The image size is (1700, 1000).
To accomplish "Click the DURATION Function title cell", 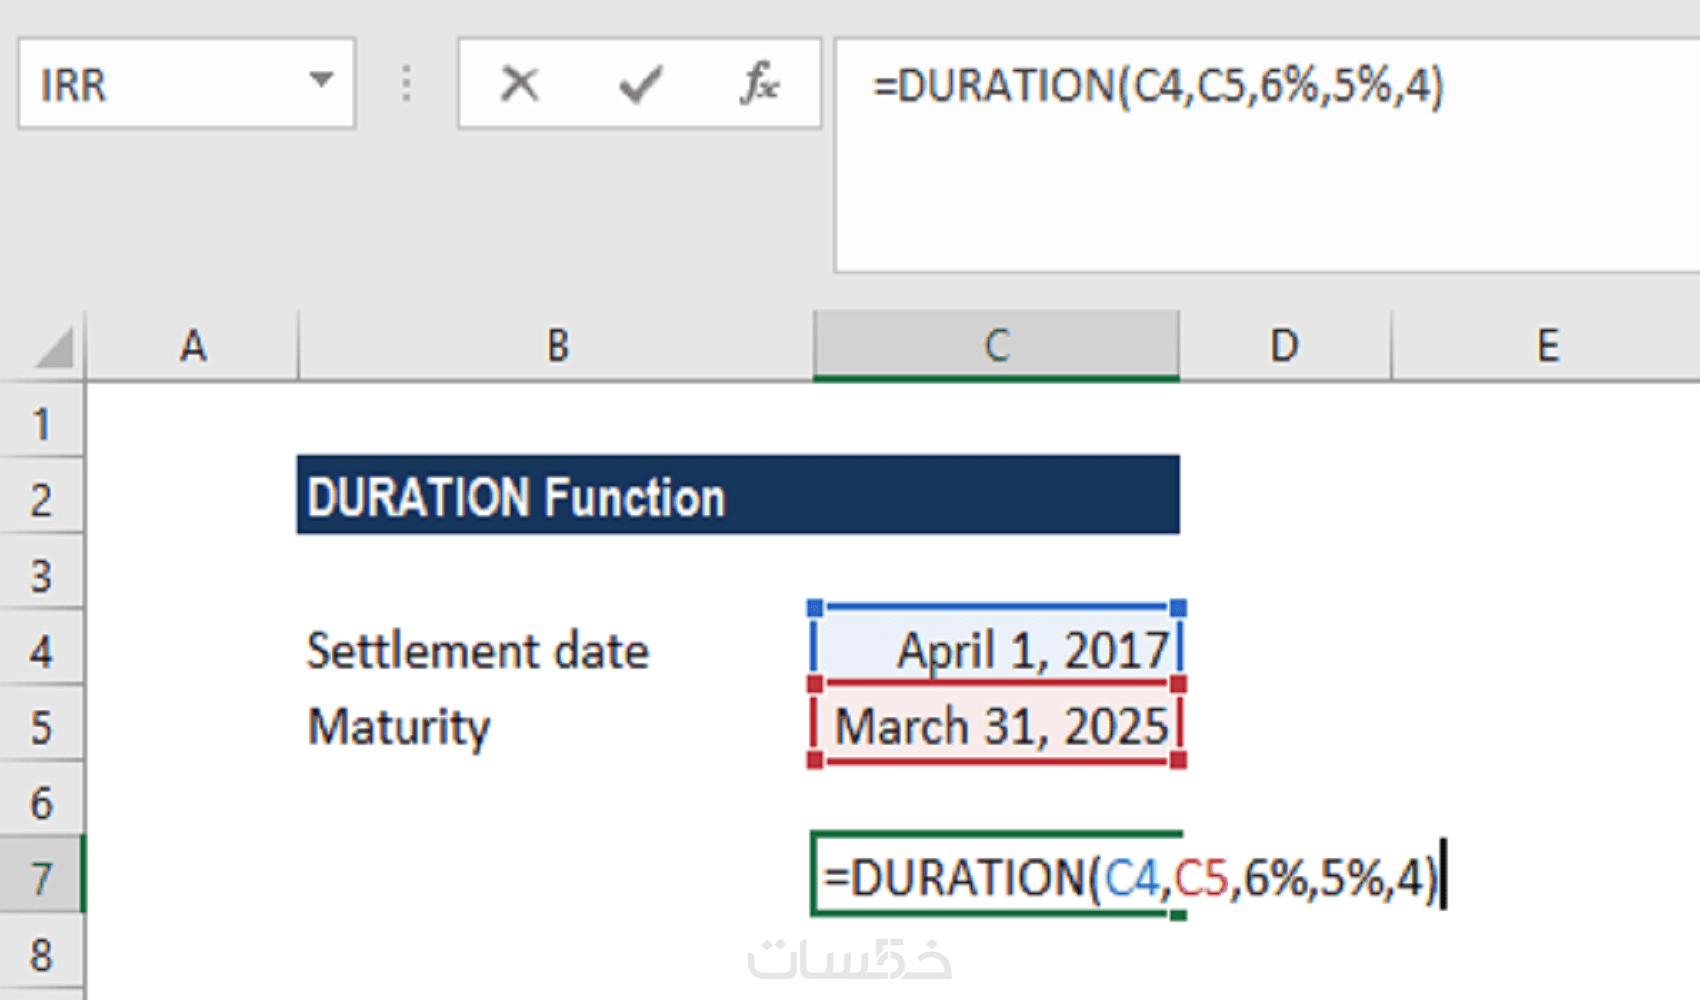I will point(737,497).
